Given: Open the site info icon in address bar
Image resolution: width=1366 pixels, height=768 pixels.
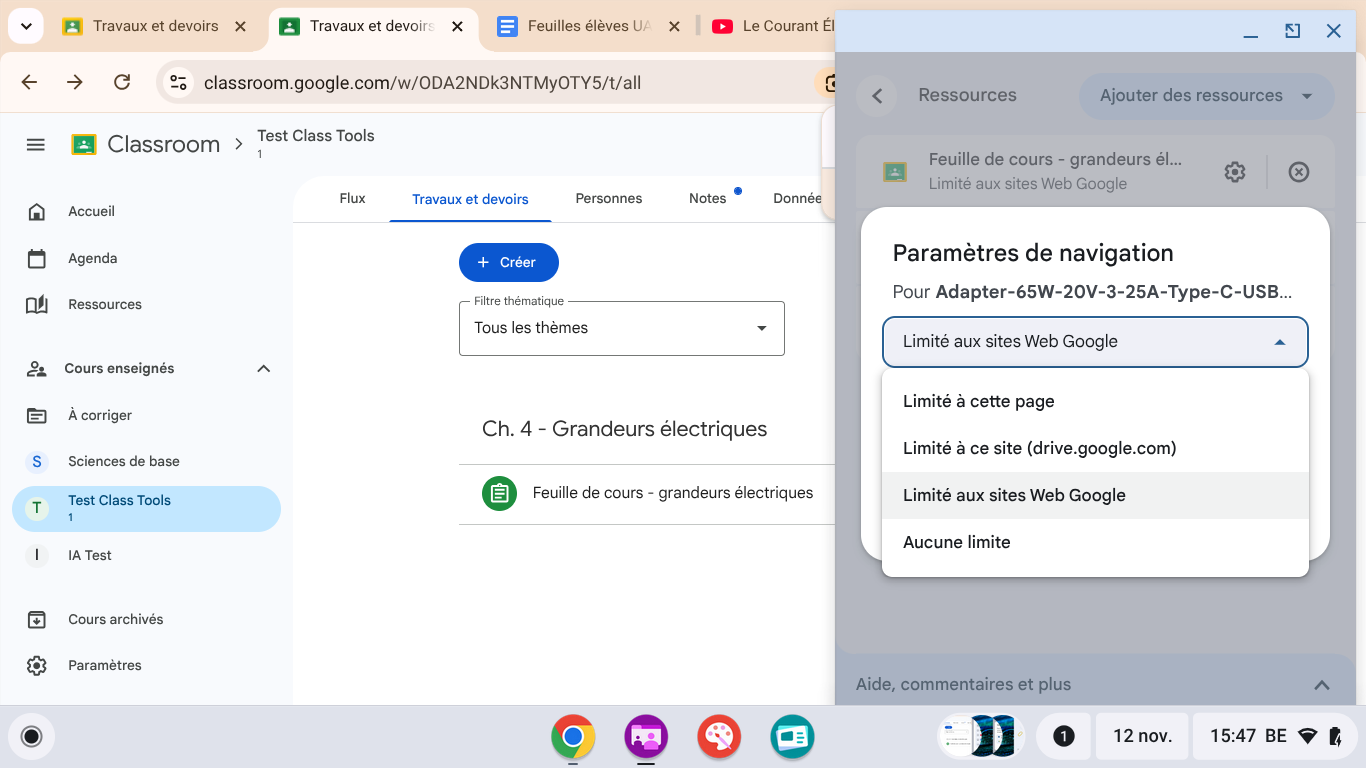Looking at the screenshot, I should [x=178, y=82].
